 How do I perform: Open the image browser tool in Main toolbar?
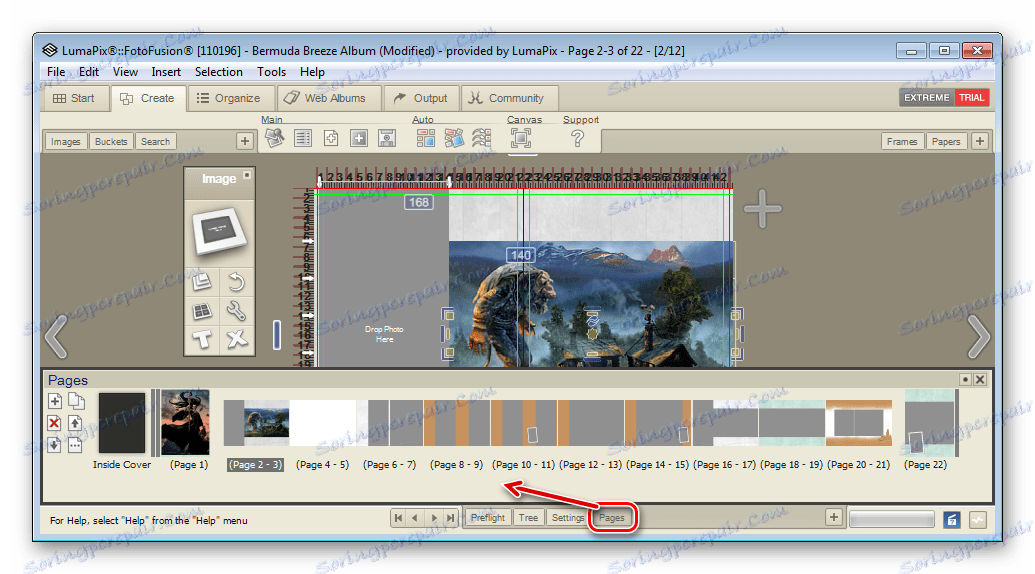[275, 138]
